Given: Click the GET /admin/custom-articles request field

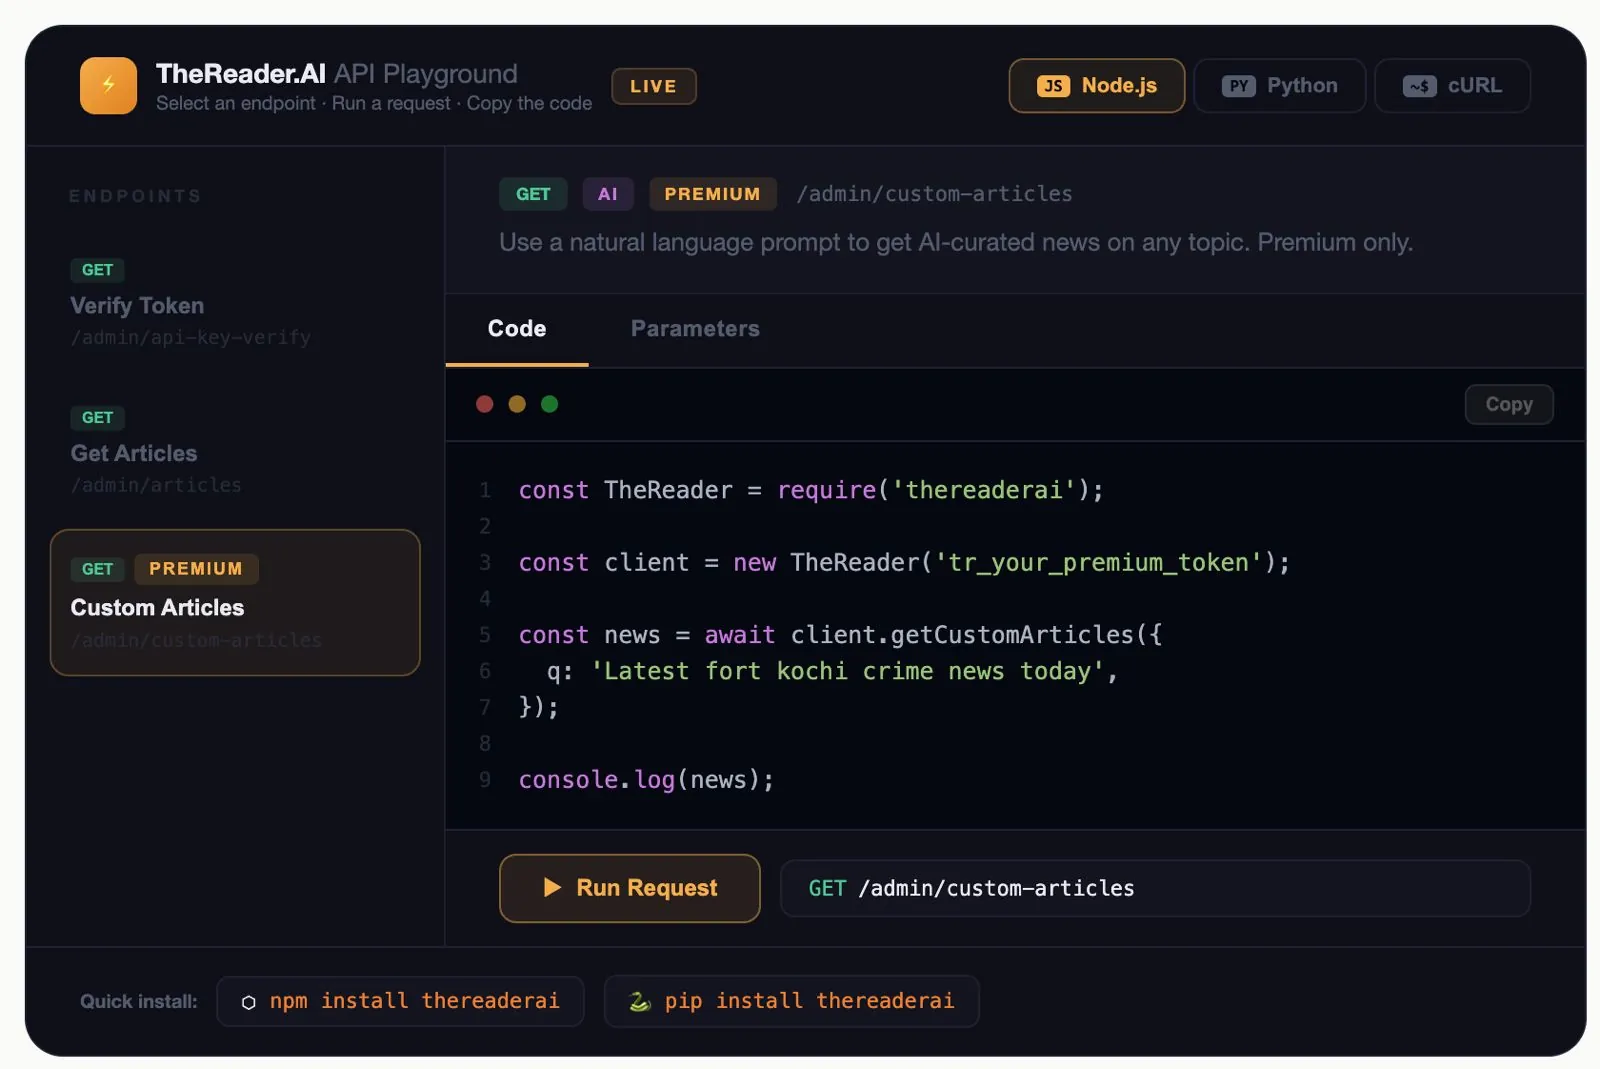Looking at the screenshot, I should tap(1155, 888).
